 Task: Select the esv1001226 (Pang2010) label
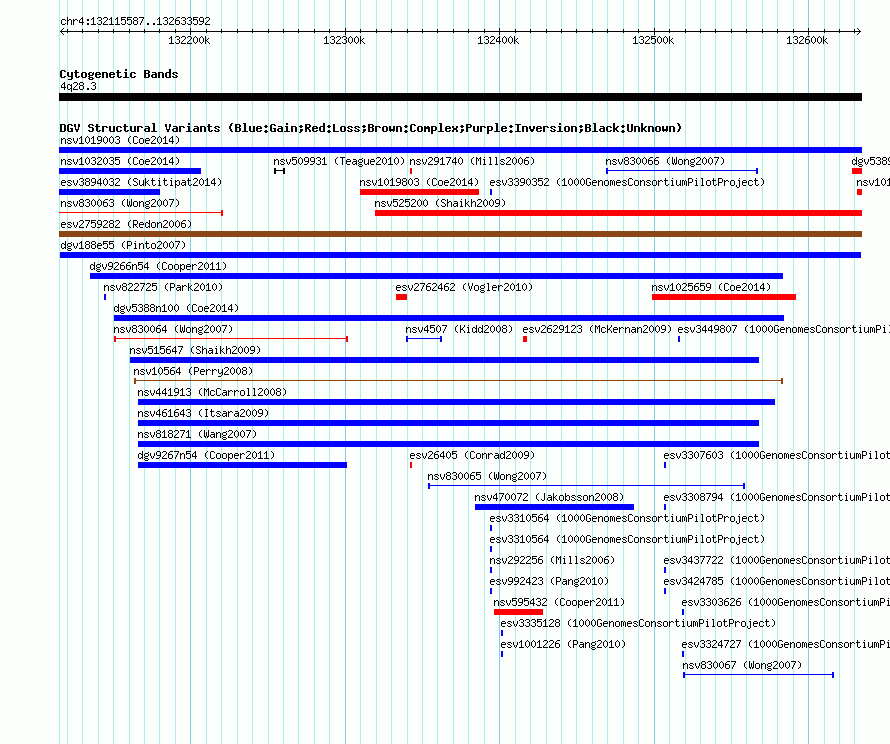click(x=563, y=644)
